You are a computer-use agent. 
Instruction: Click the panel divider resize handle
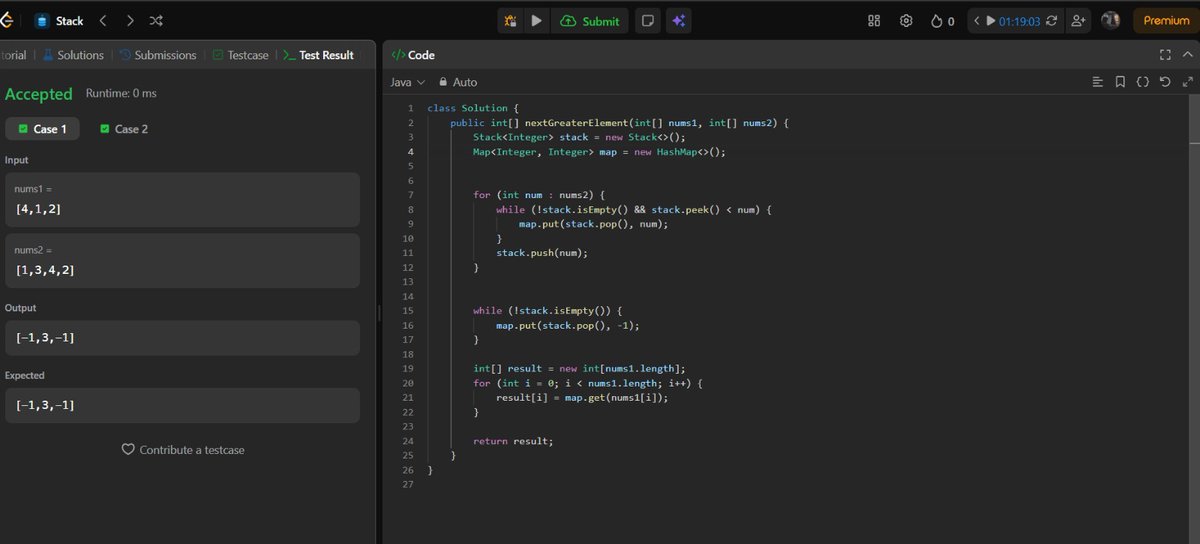379,313
